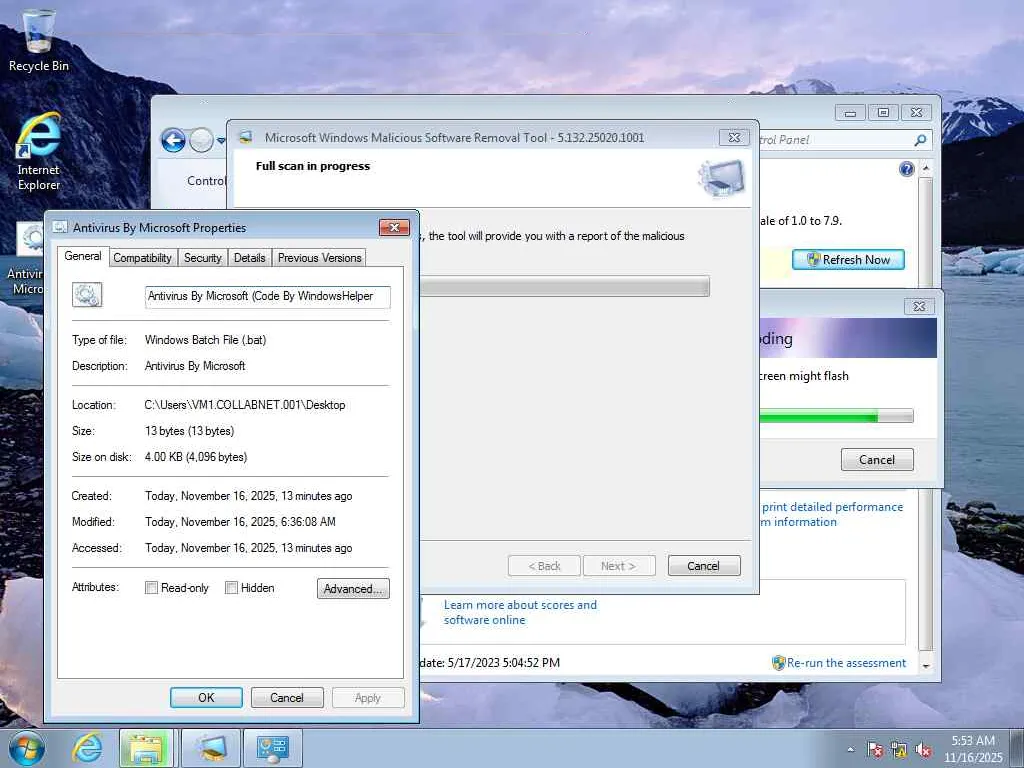Image resolution: width=1024 pixels, height=768 pixels.
Task: Open Action Center flag tray icon
Action: click(874, 749)
